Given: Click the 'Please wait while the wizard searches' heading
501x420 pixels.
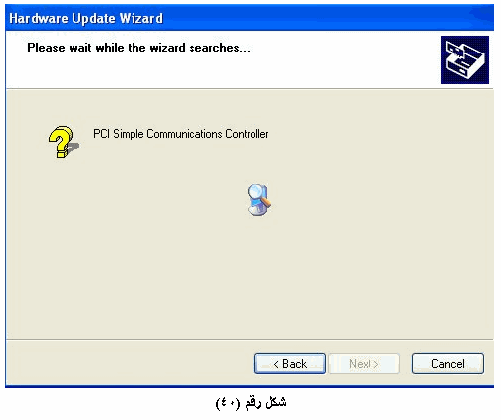Looking at the screenshot, I should point(139,48).
